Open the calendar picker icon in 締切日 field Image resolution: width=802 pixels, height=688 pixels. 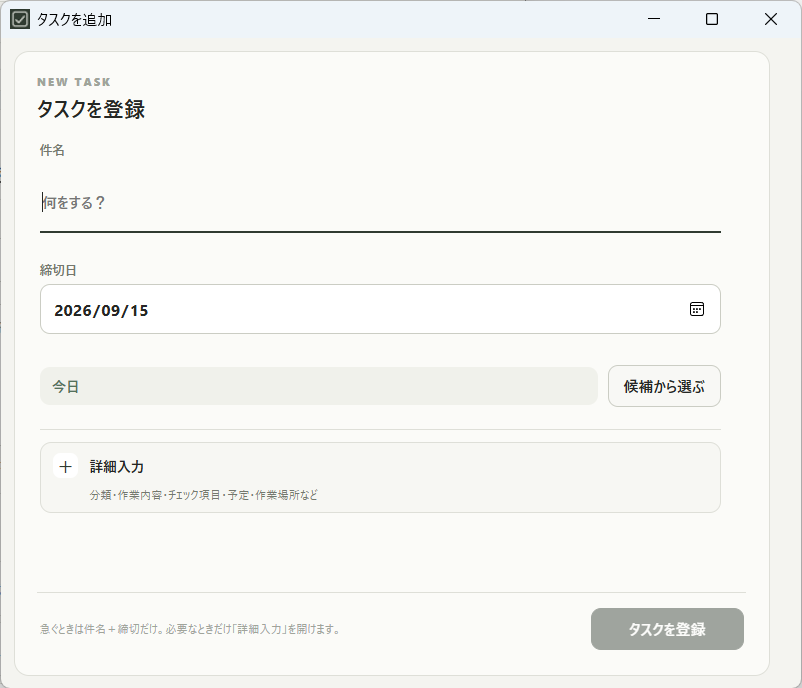click(x=697, y=309)
